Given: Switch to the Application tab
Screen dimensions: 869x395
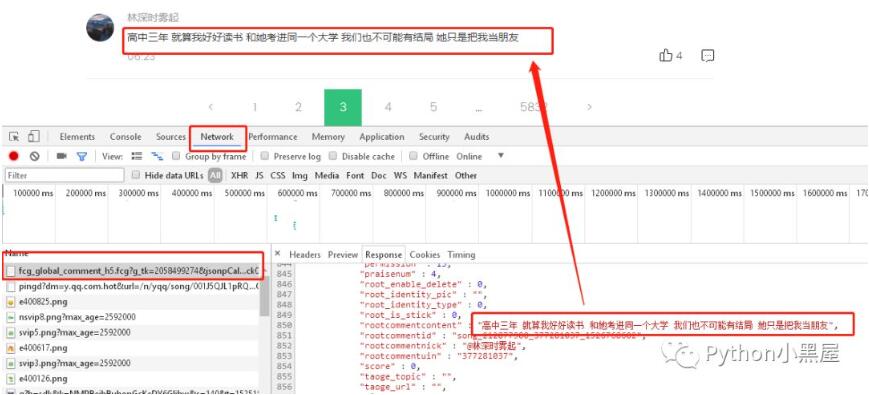Looking at the screenshot, I should coord(382,137).
